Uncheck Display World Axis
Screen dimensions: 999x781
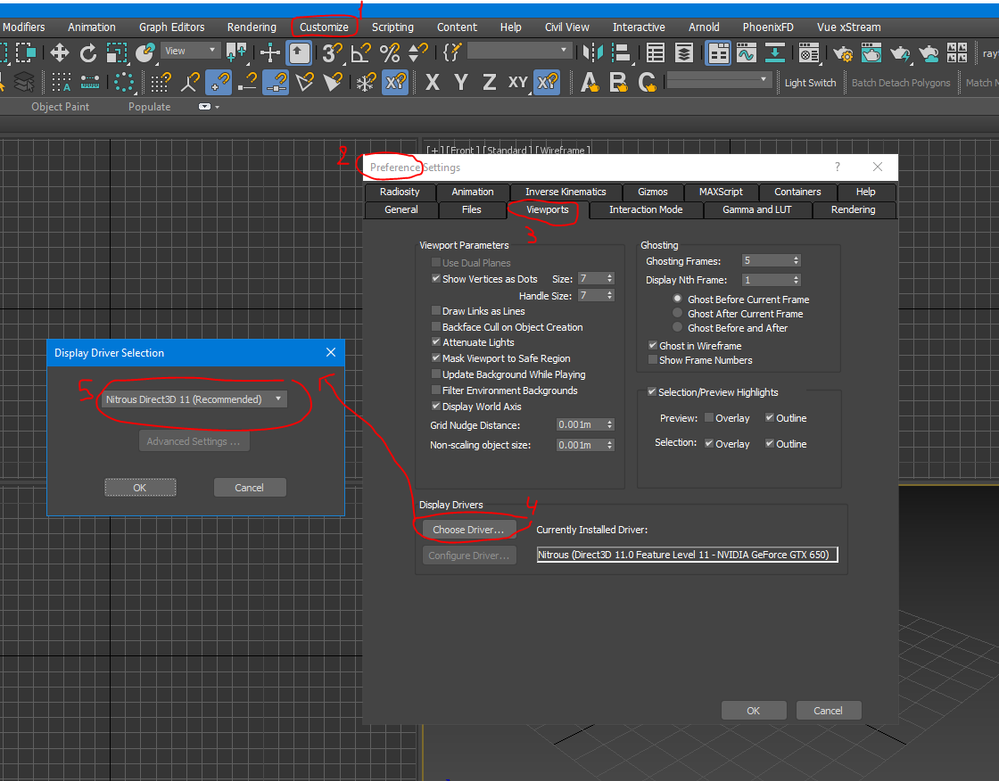(x=436, y=406)
